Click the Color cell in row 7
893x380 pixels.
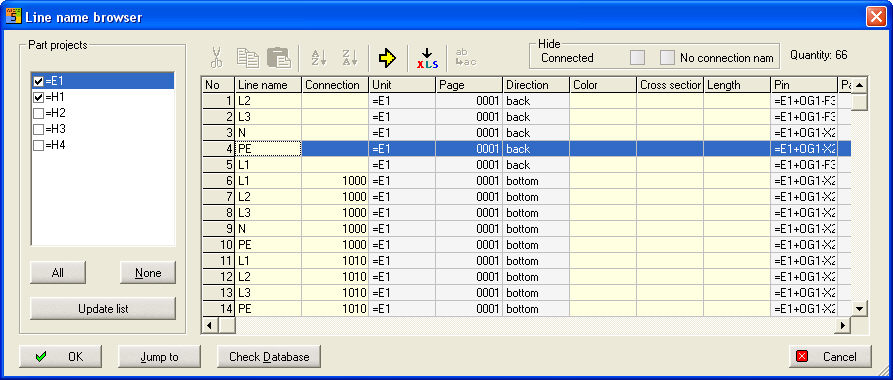click(x=603, y=197)
